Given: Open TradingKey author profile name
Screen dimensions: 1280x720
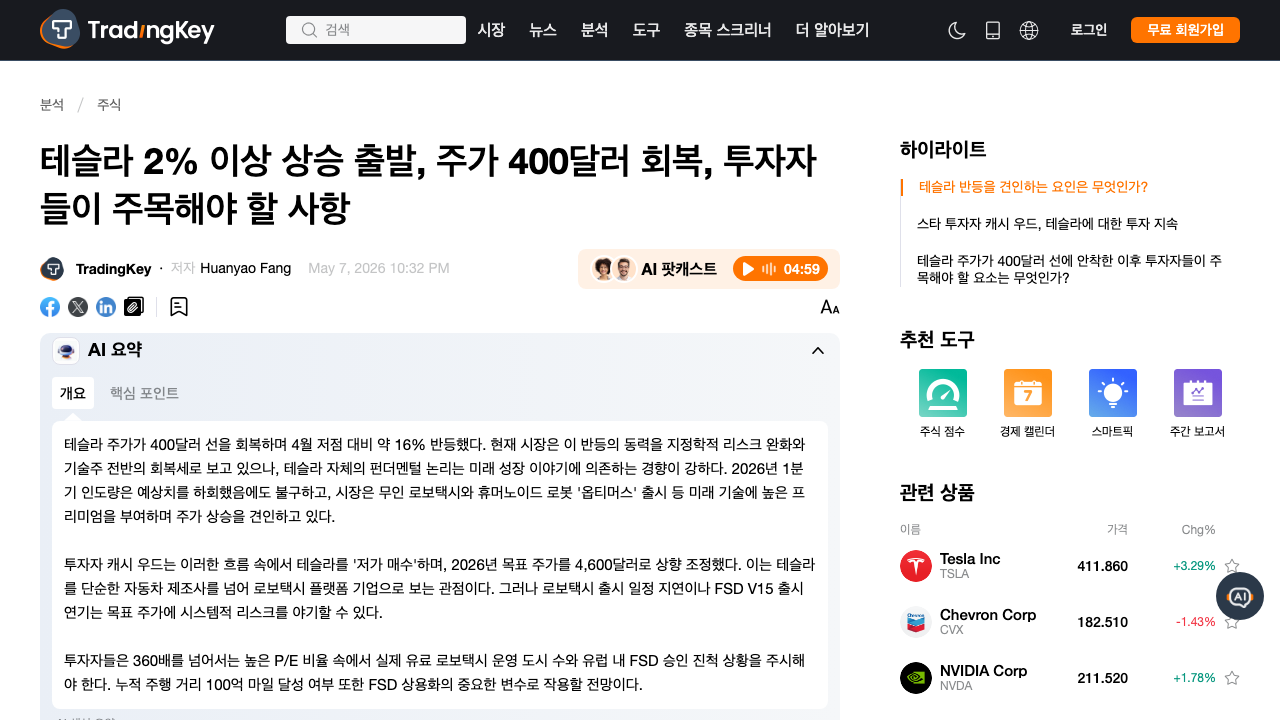Looking at the screenshot, I should click(x=114, y=269).
